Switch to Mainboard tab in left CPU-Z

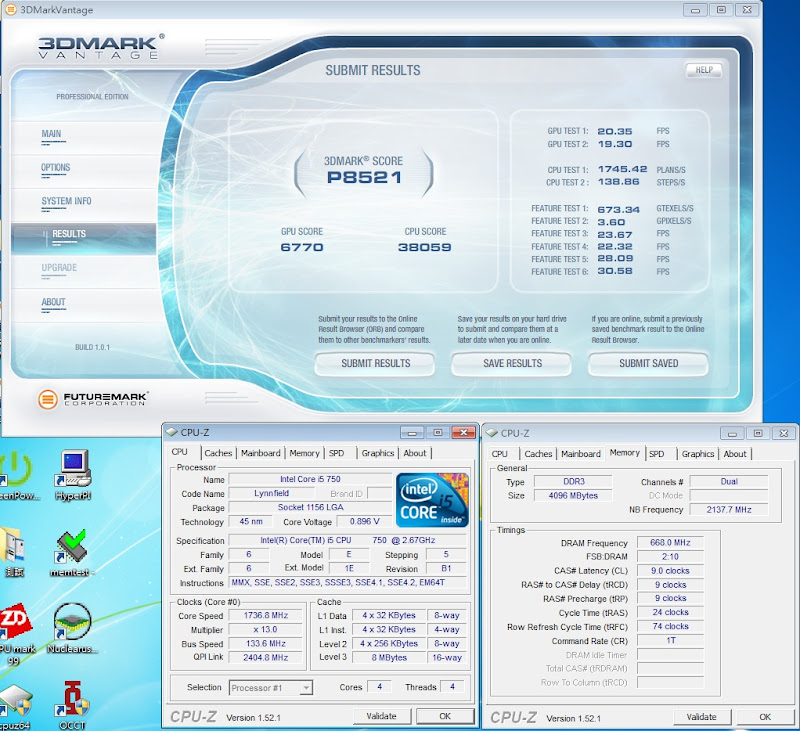click(x=261, y=453)
